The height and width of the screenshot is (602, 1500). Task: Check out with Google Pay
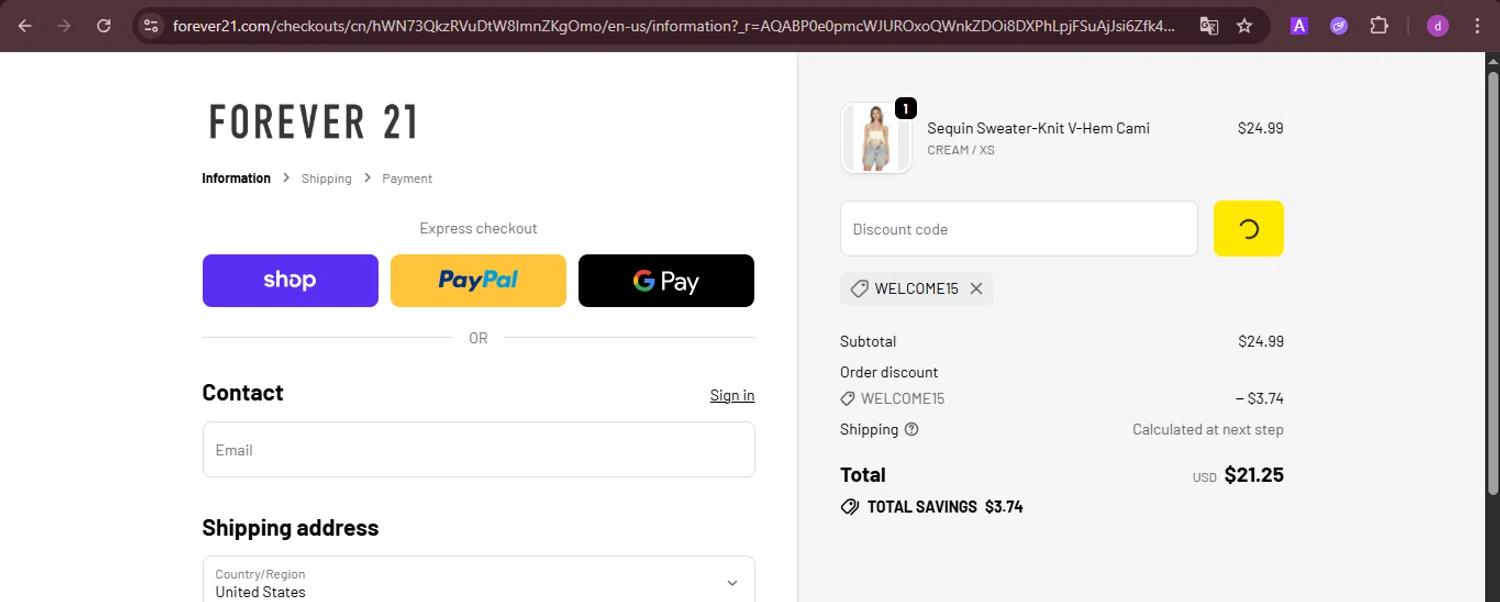pos(666,281)
